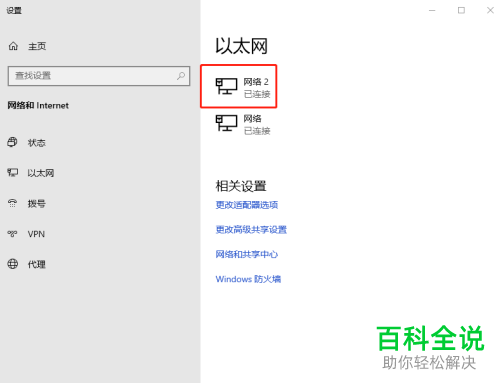Focus the 查找设置 search field
The height and width of the screenshot is (383, 500).
coord(99,76)
